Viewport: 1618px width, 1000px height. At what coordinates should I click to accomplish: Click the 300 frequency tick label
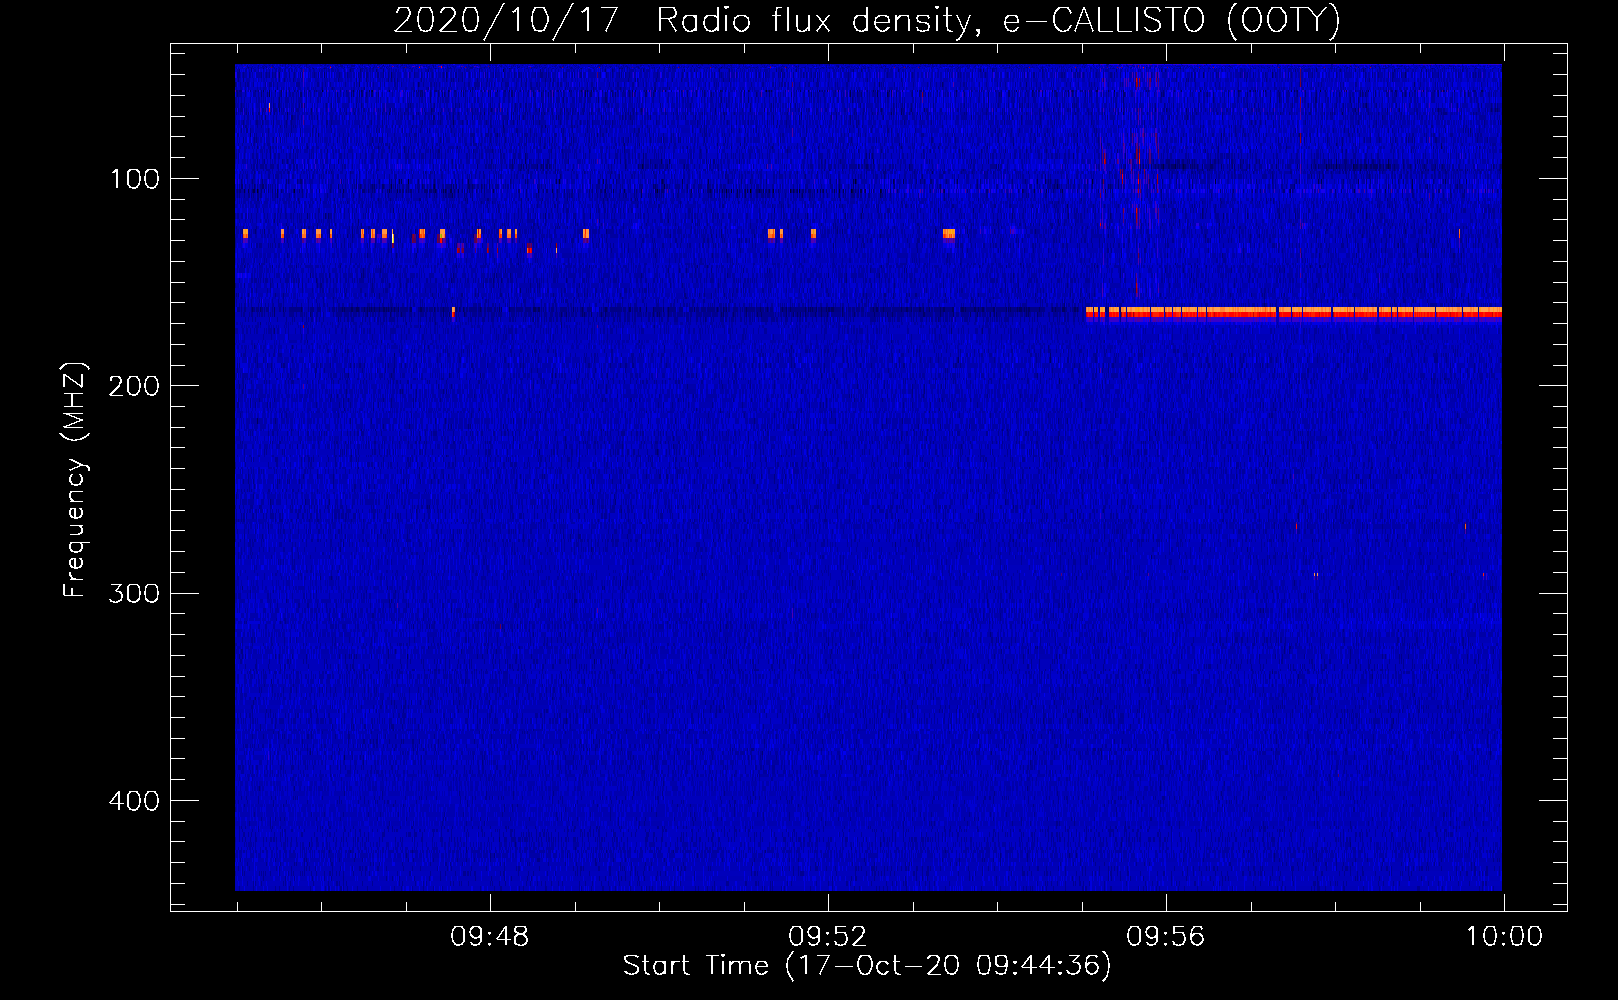(x=134, y=594)
